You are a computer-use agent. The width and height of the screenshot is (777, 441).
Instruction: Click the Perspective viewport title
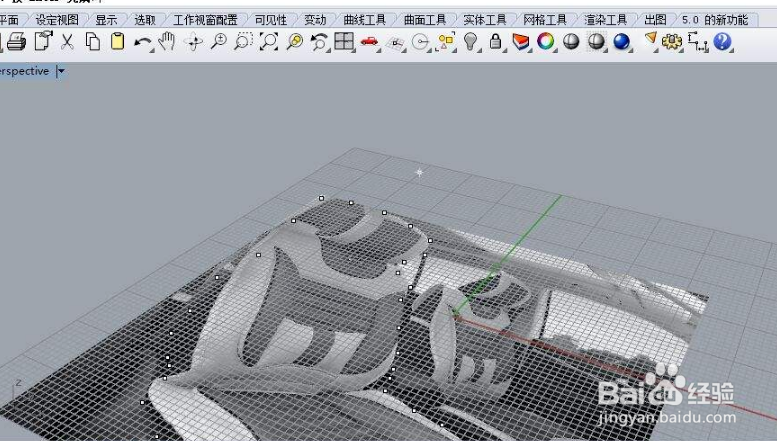24,71
